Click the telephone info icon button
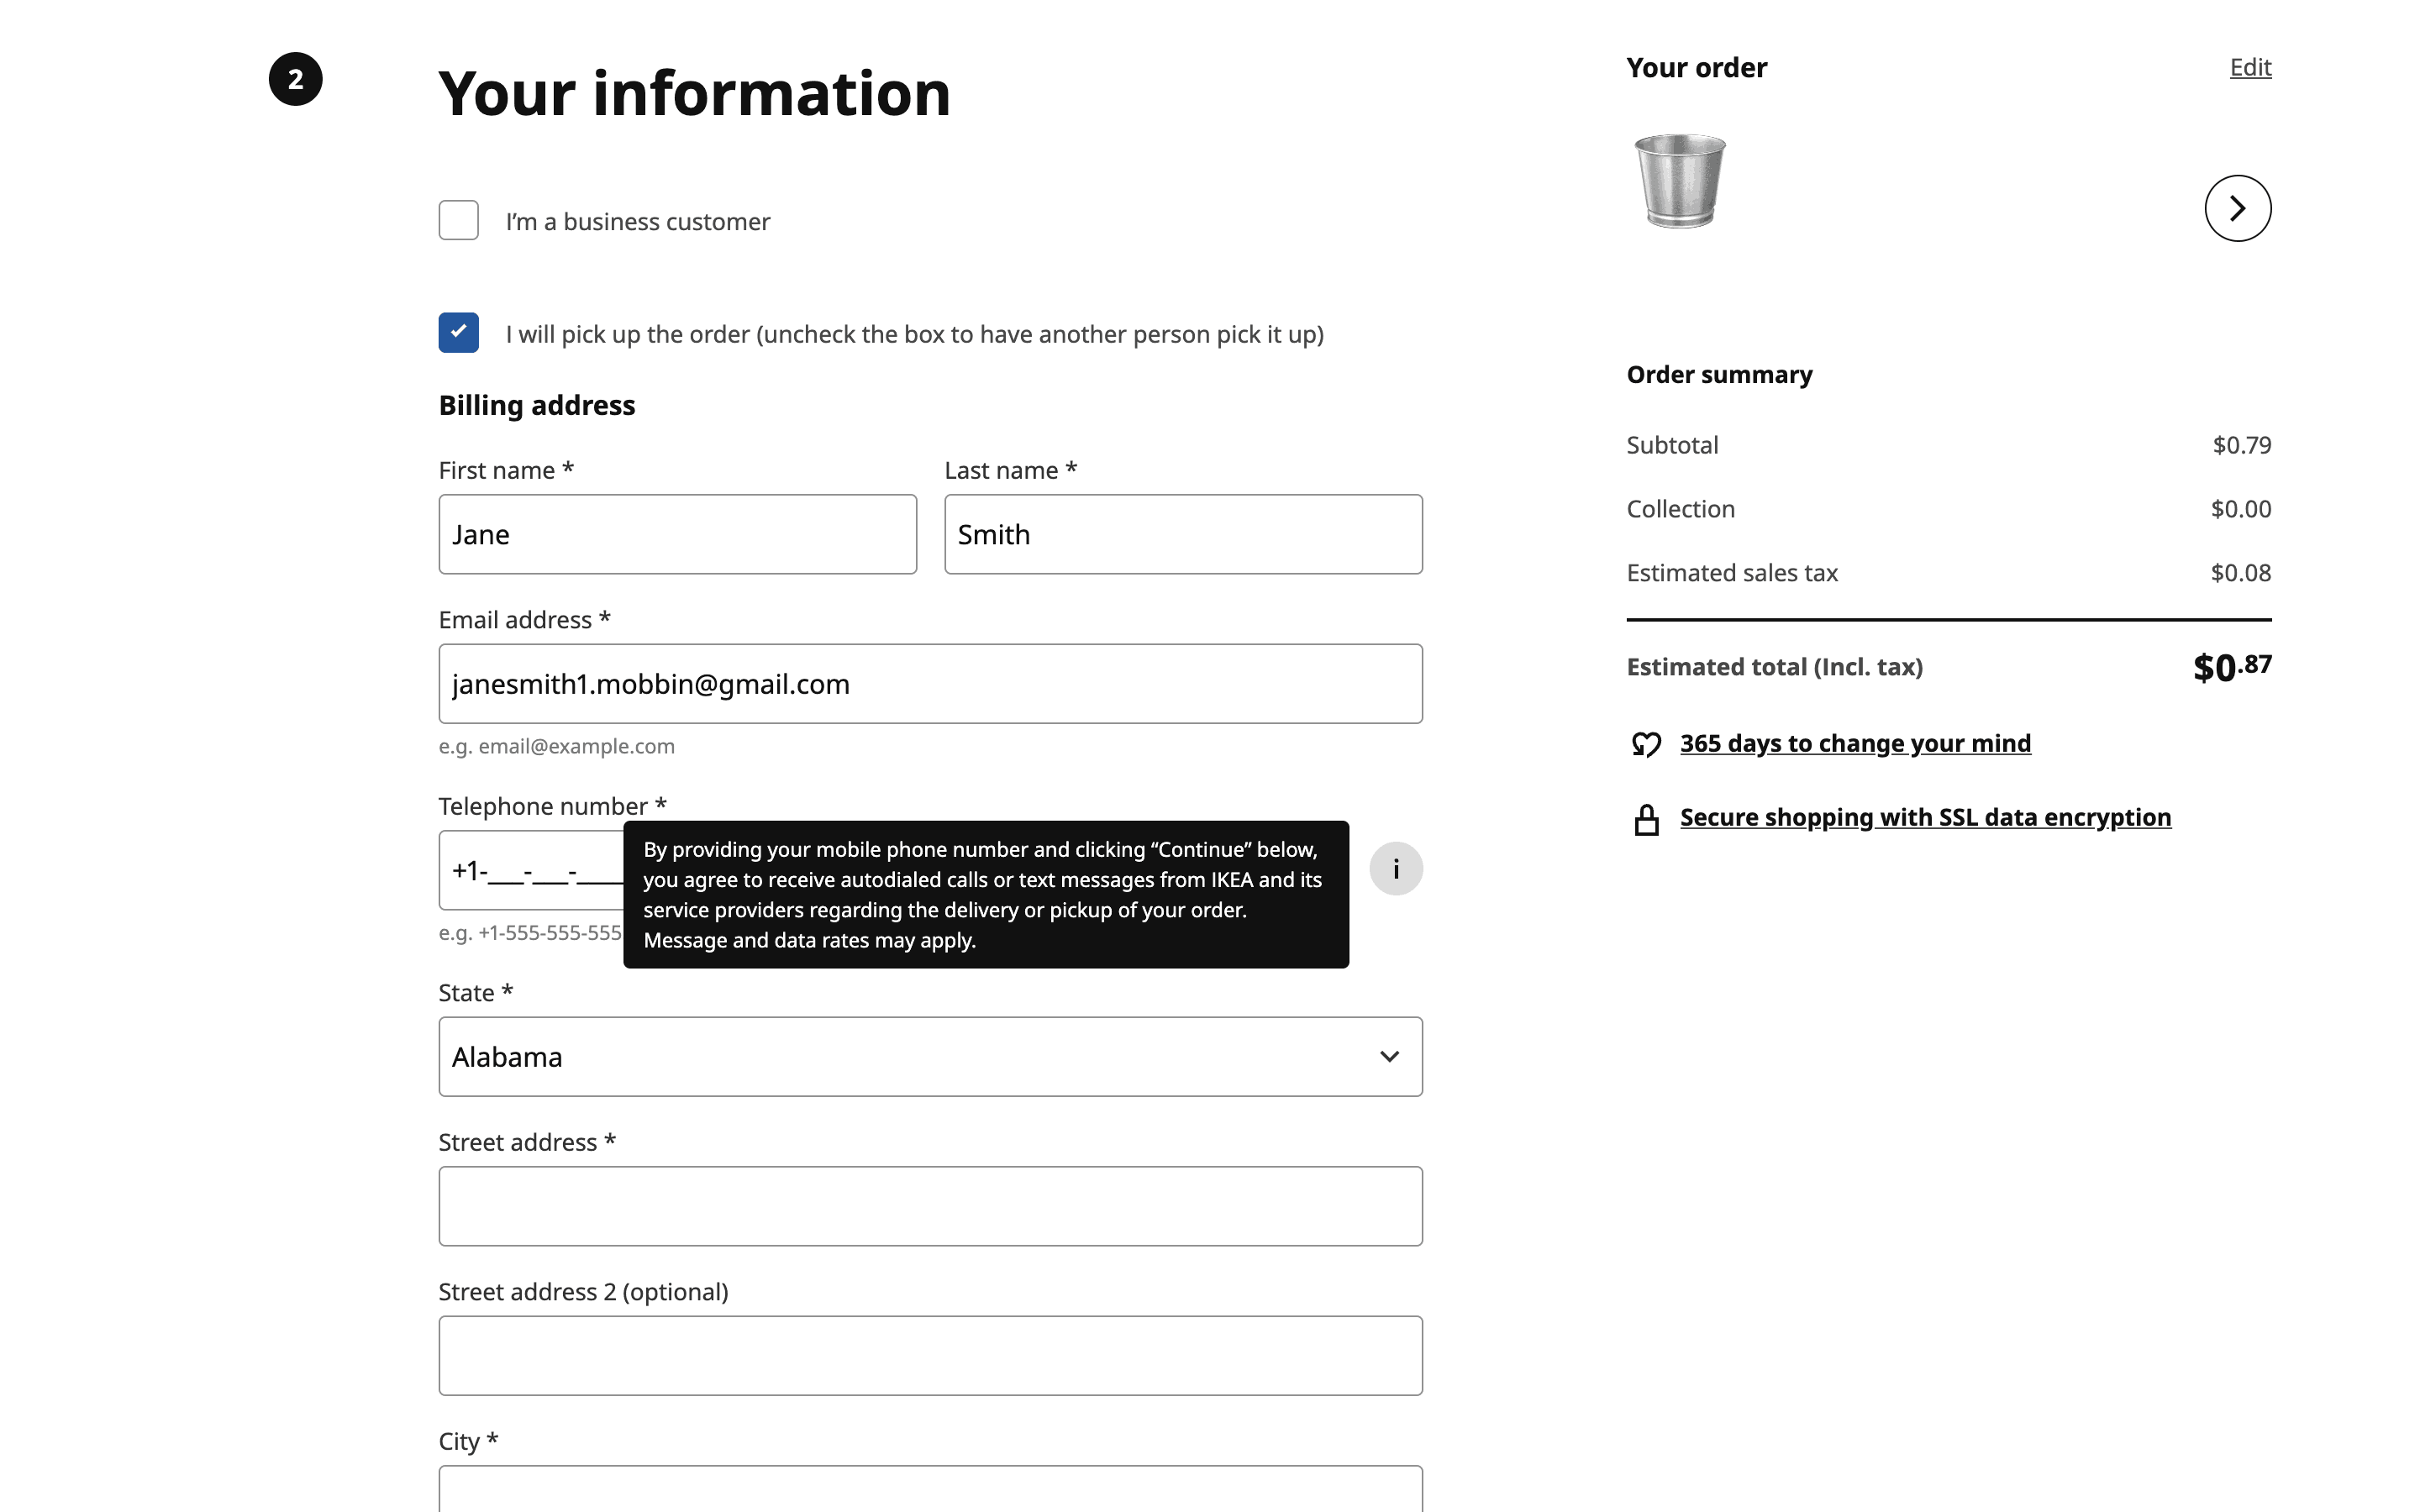Screen dimensions: 2420x1512 click(1395, 869)
